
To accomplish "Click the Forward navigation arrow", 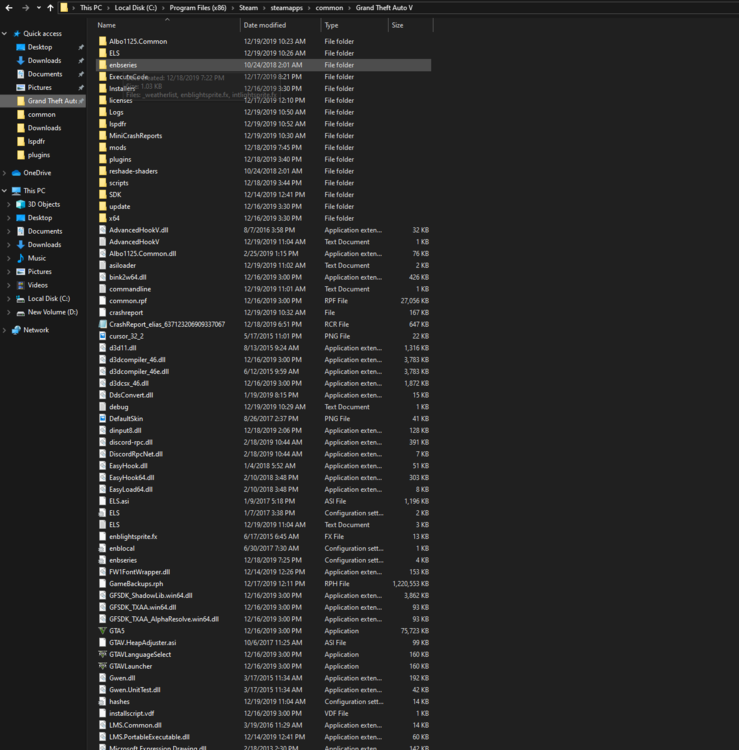I will [25, 8].
